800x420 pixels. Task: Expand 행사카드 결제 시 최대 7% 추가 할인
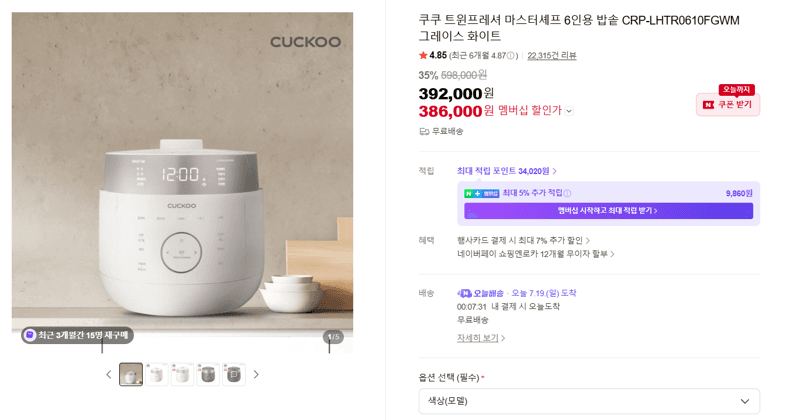(x=523, y=240)
